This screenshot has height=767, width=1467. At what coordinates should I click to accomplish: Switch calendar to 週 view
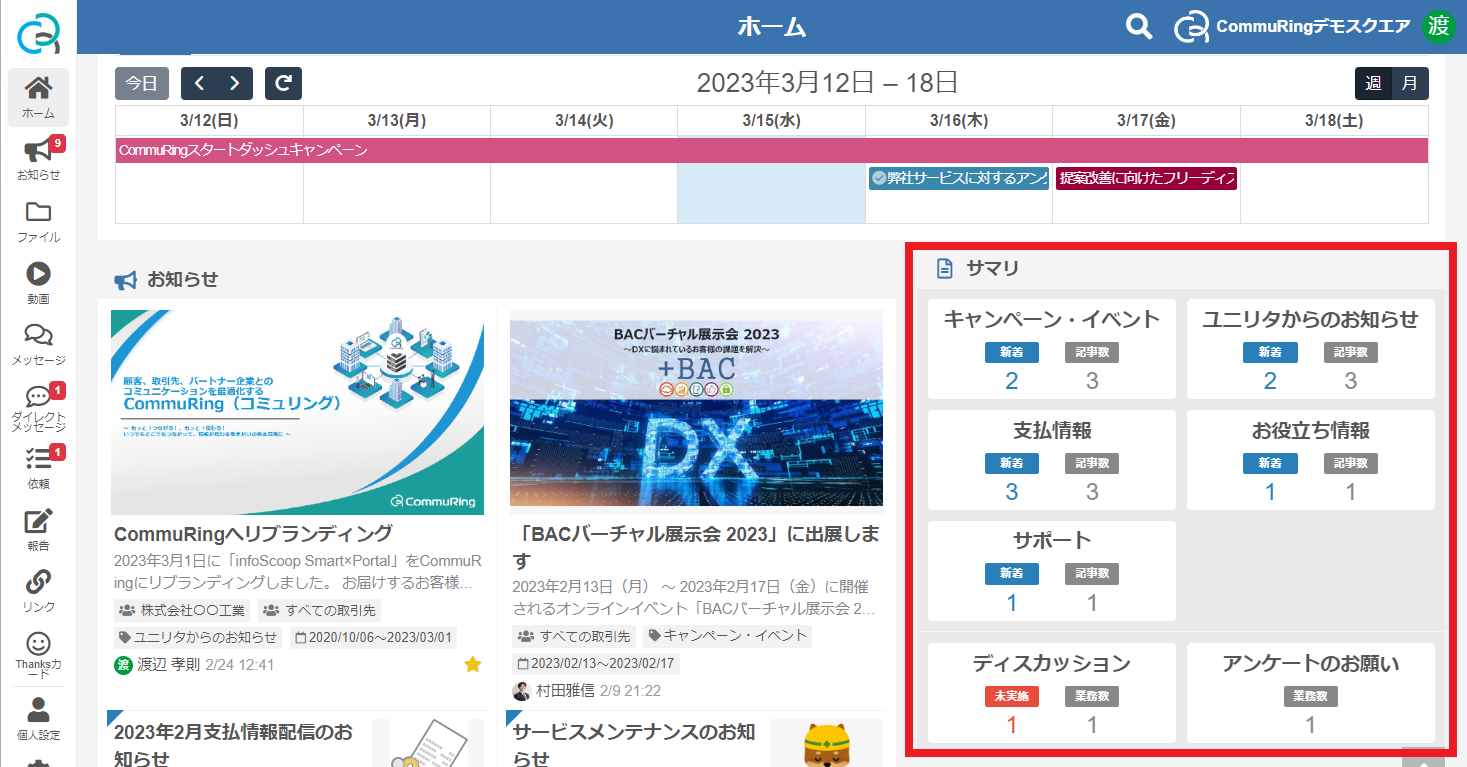coord(1373,83)
